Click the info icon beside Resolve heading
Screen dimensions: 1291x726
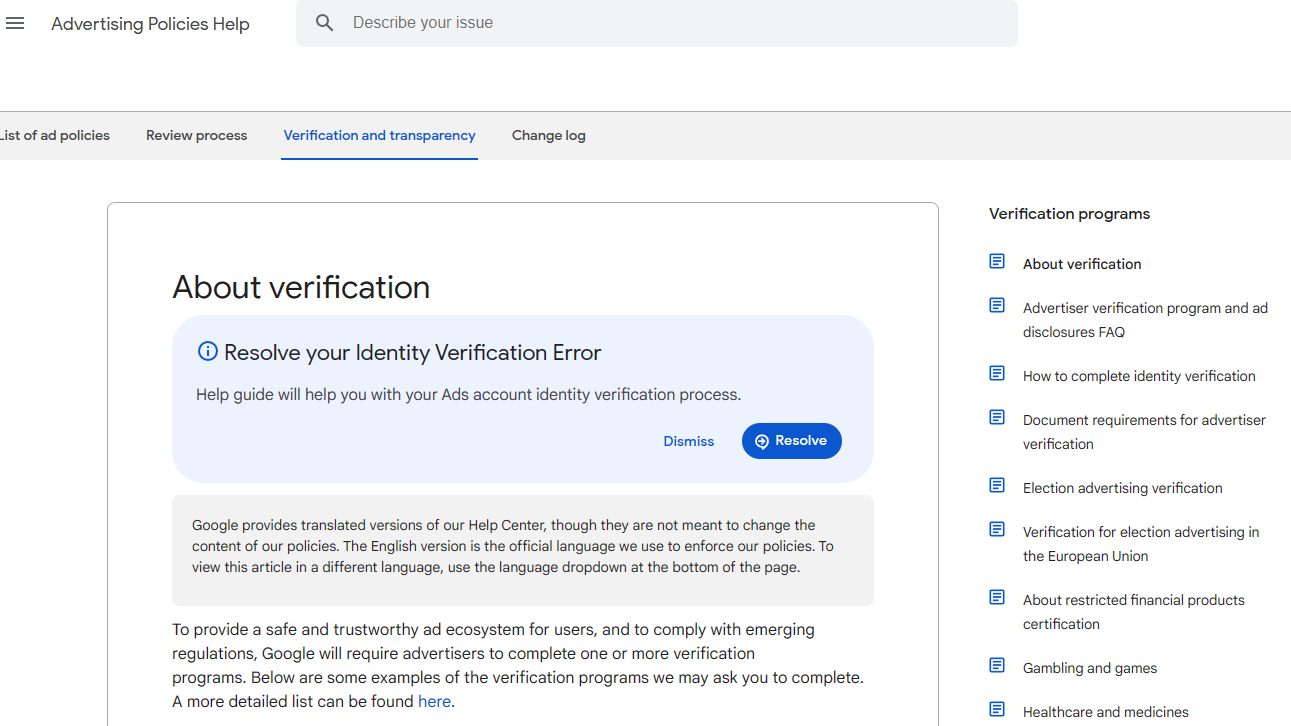pos(208,351)
